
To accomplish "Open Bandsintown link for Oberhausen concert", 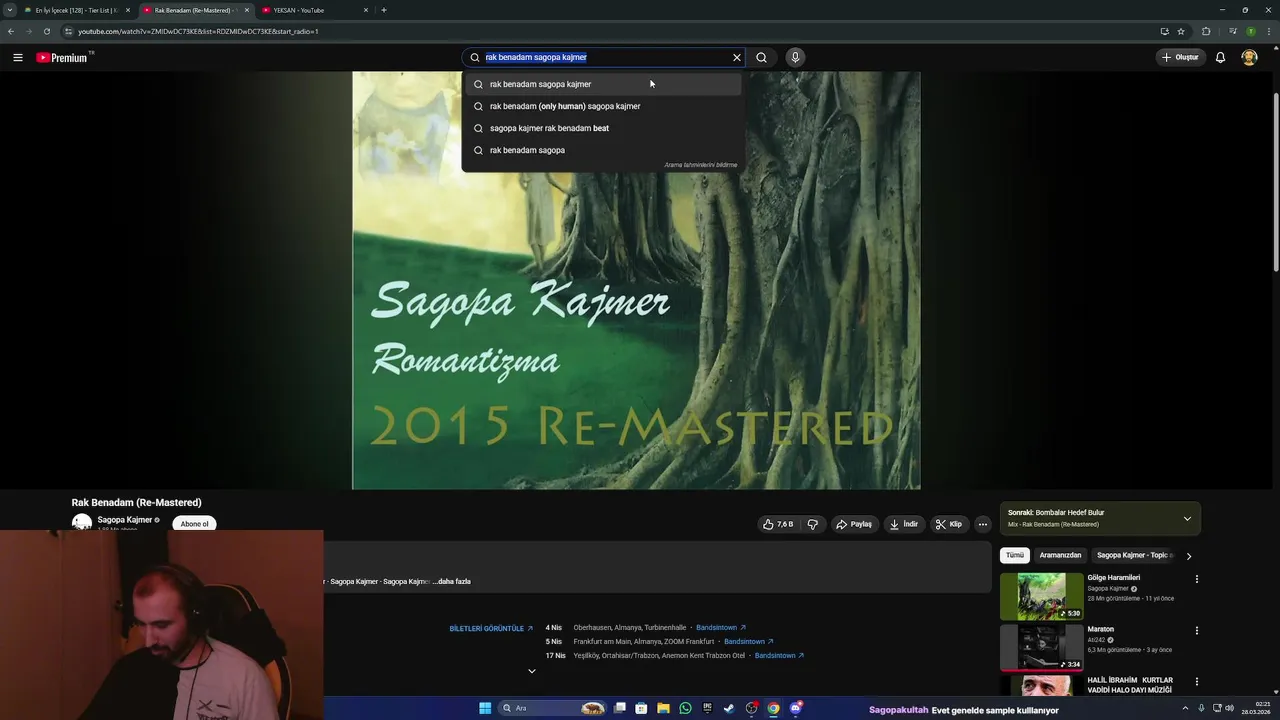I will pos(721,628).
